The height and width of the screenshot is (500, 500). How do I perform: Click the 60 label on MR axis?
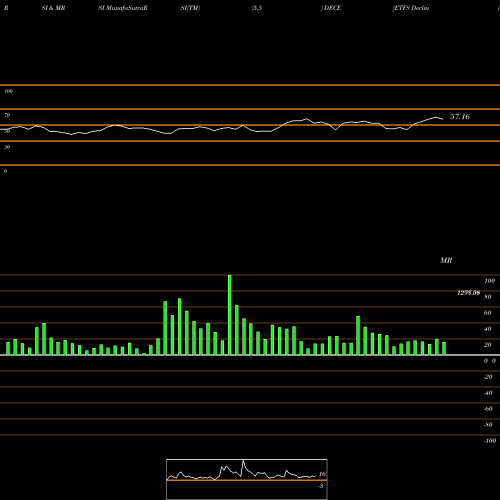pos(488,313)
